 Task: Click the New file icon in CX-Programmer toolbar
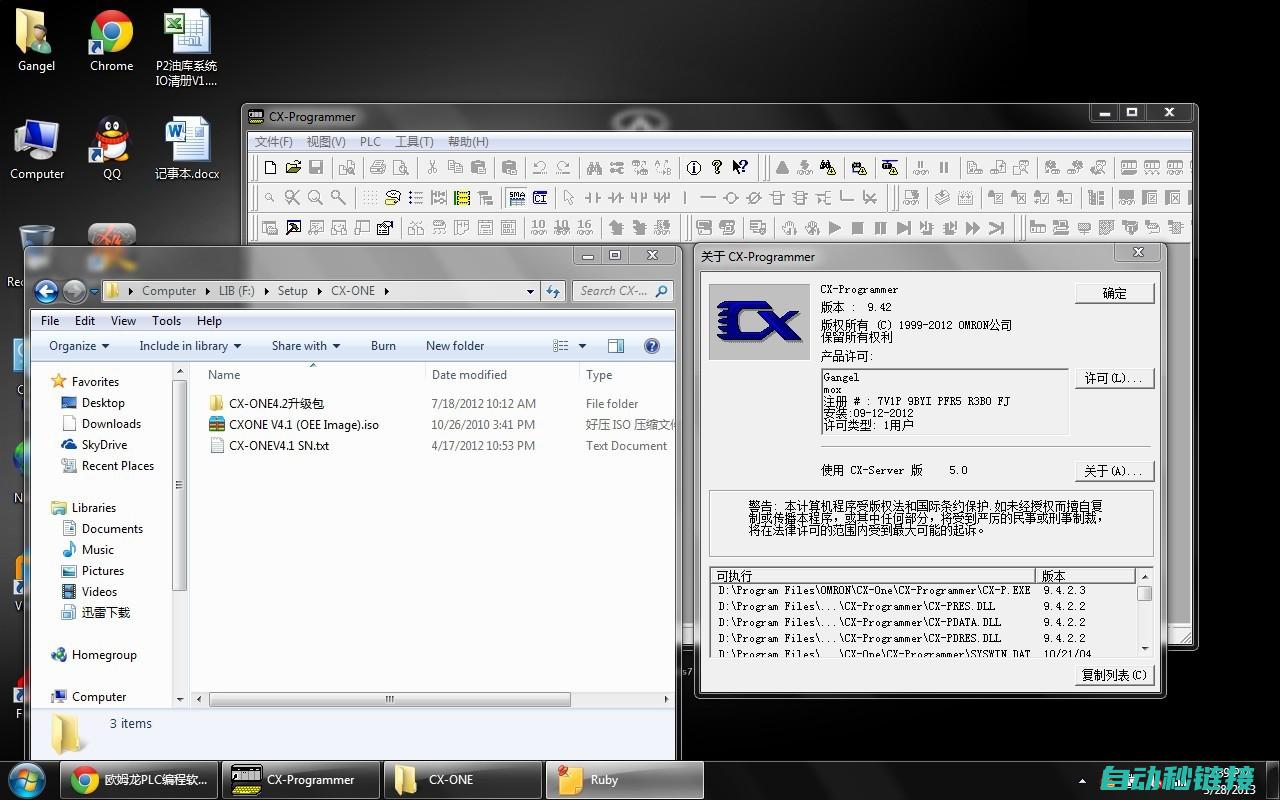pos(270,168)
